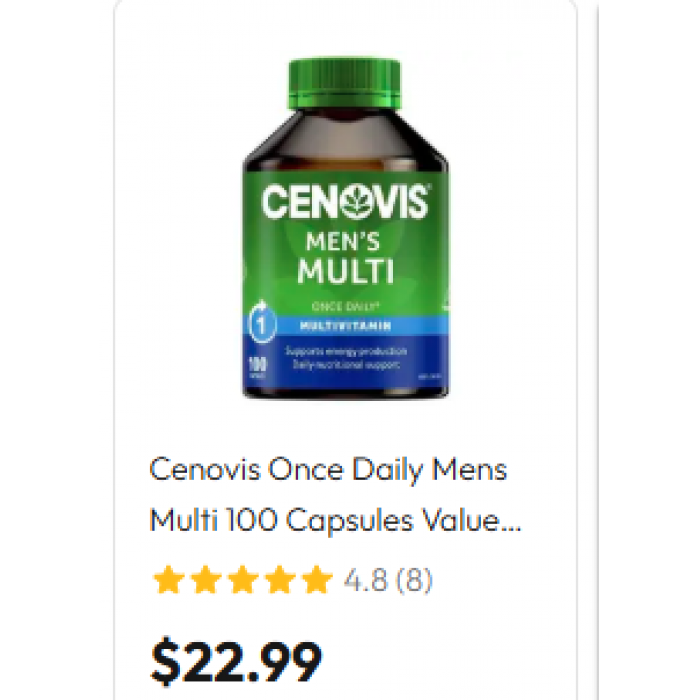Image resolution: width=700 pixels, height=700 pixels.
Task: Click the second yellow rating star
Action: [x=206, y=580]
